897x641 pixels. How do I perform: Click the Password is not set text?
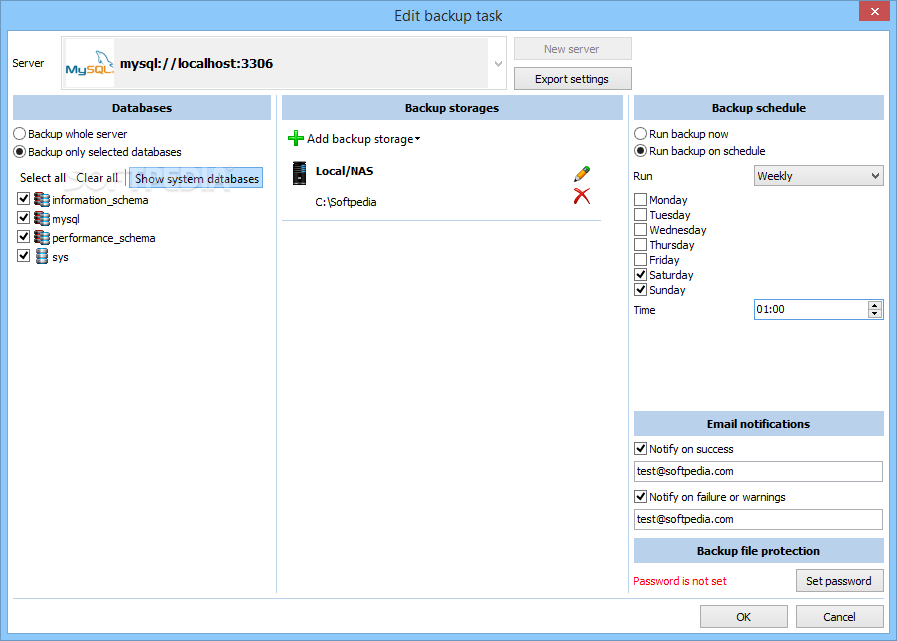coord(680,581)
